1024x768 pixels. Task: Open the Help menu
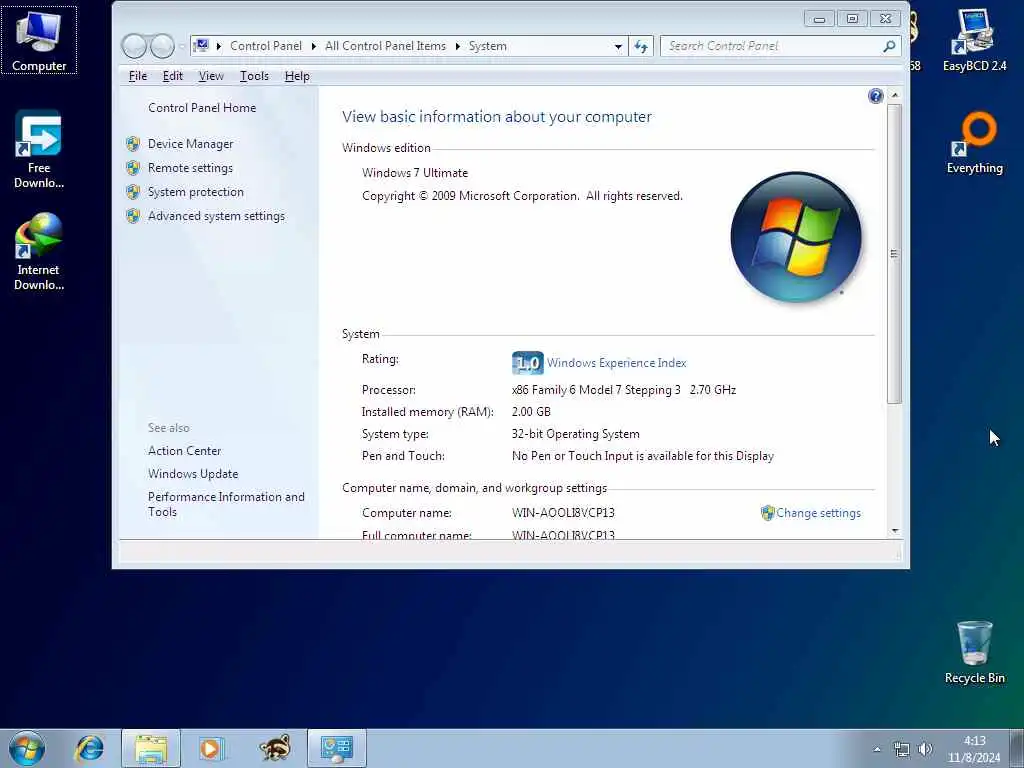pyautogui.click(x=297, y=76)
